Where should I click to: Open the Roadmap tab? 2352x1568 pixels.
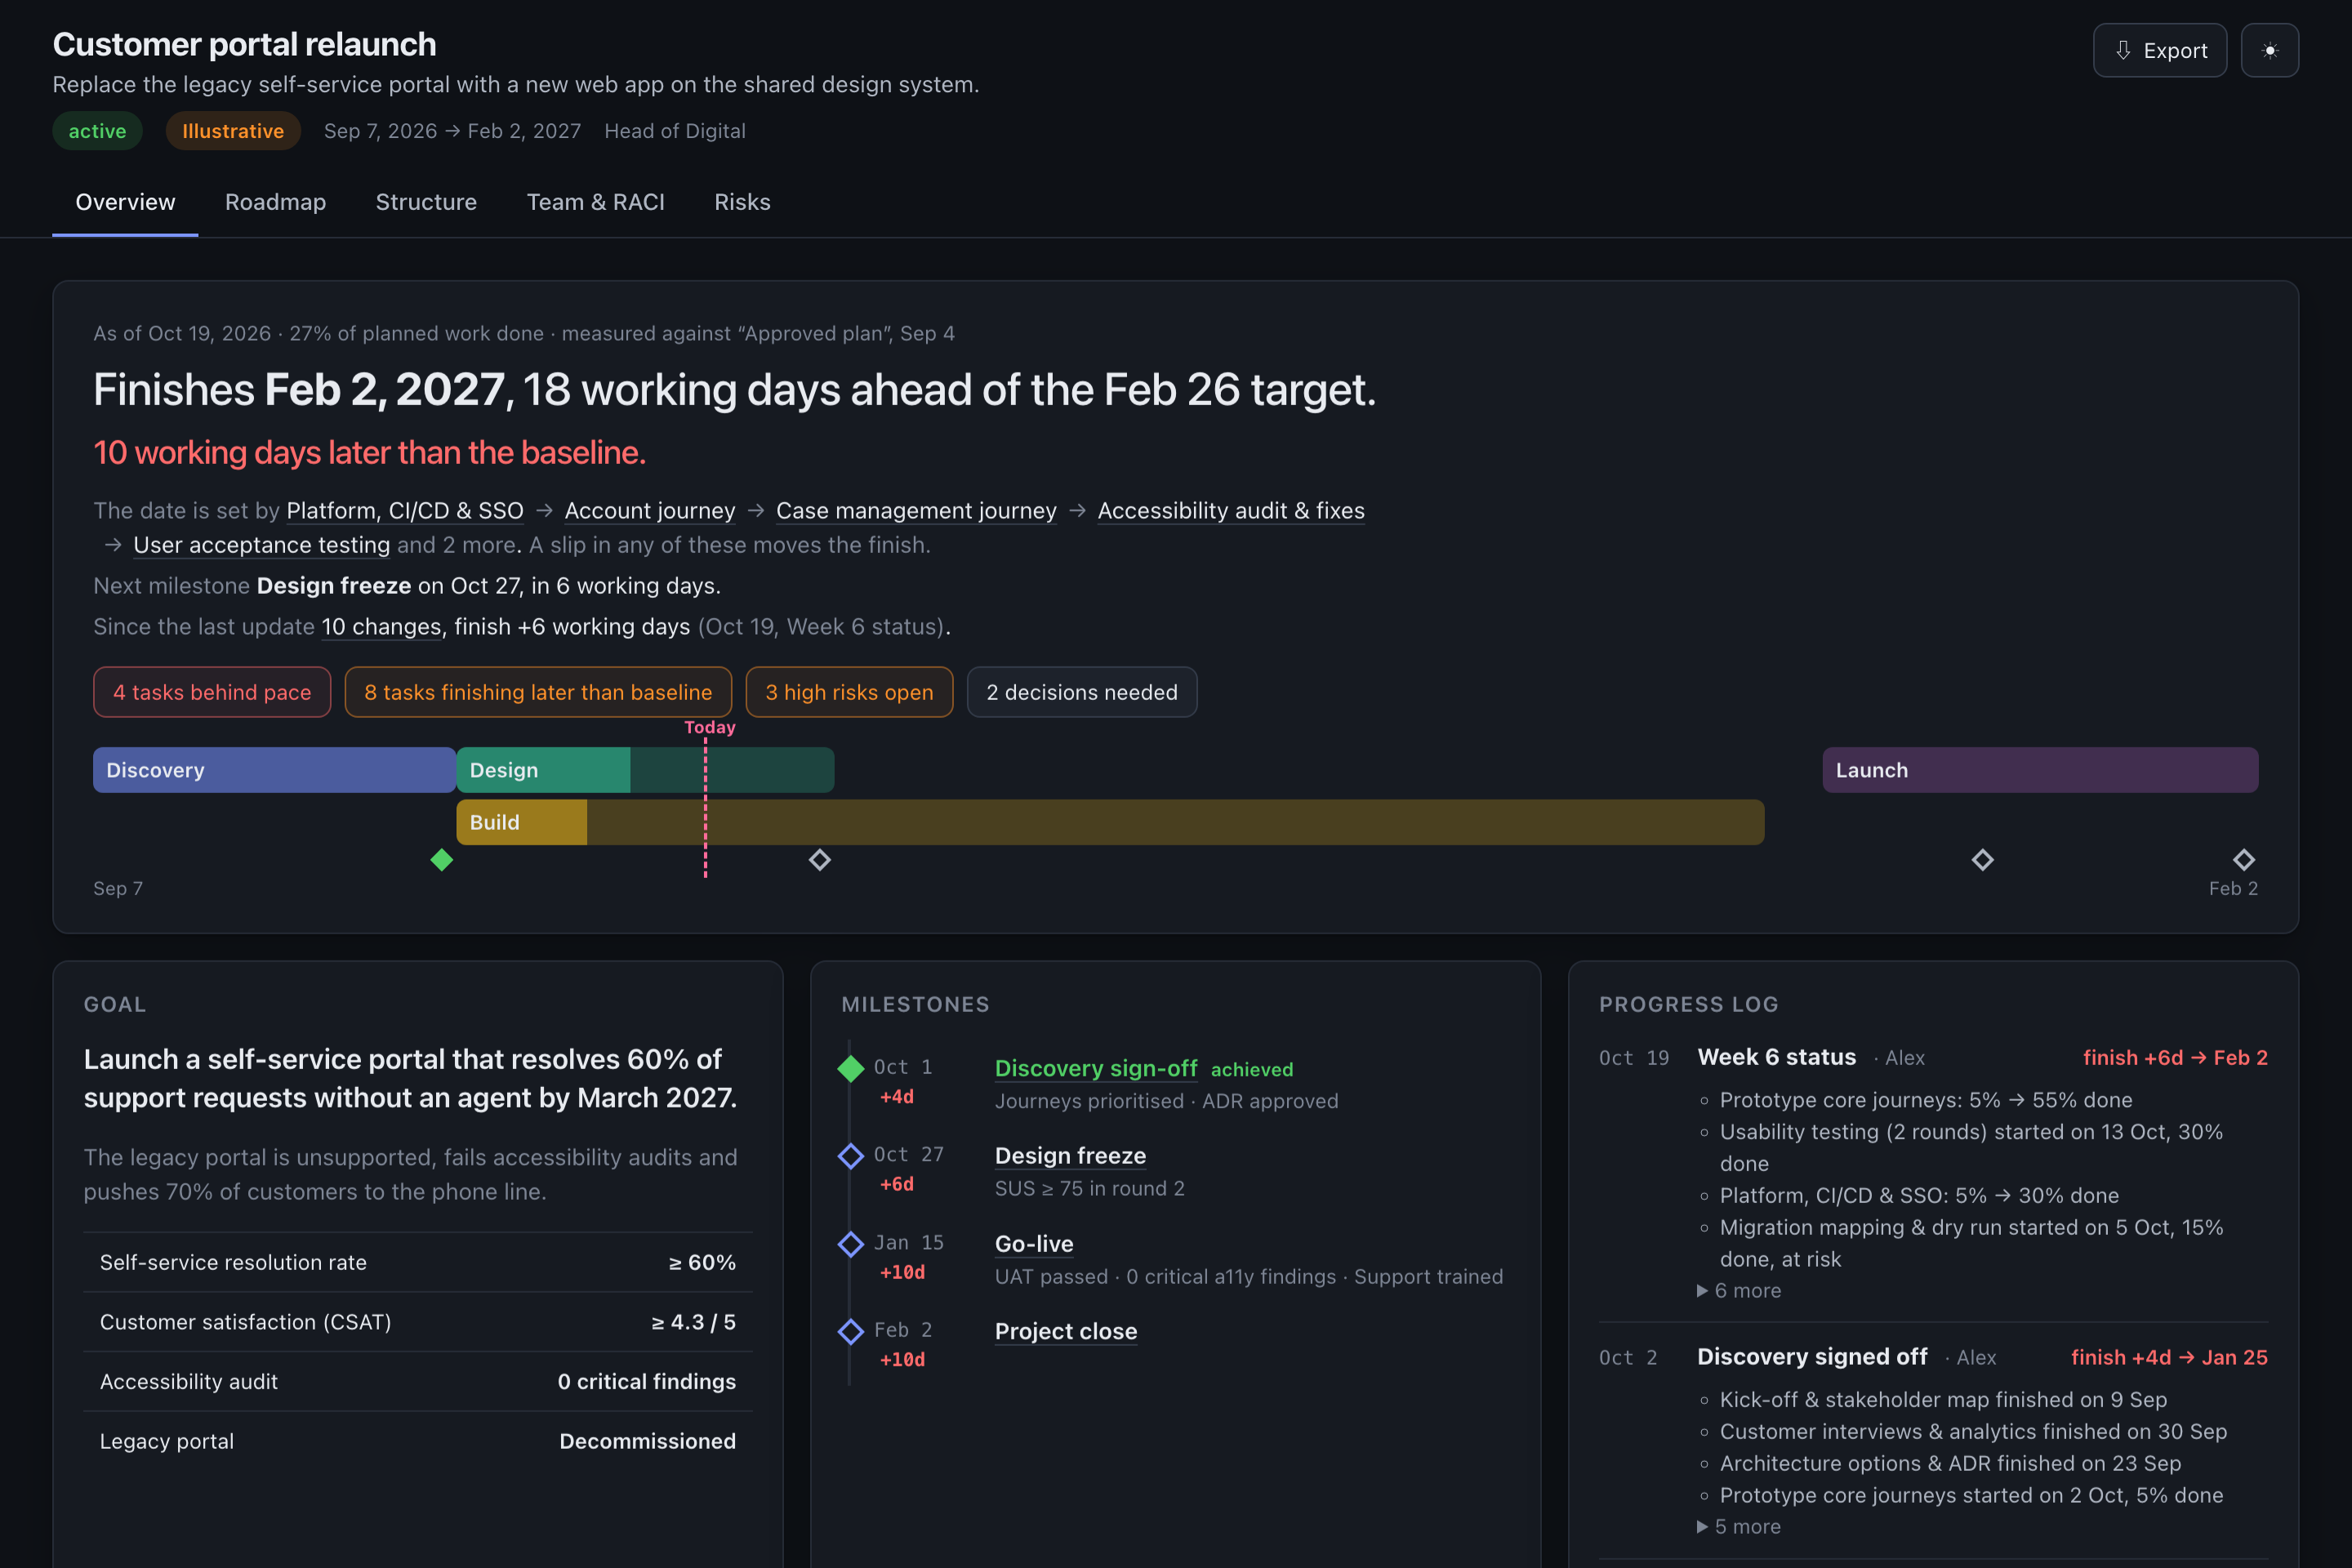[x=275, y=202]
